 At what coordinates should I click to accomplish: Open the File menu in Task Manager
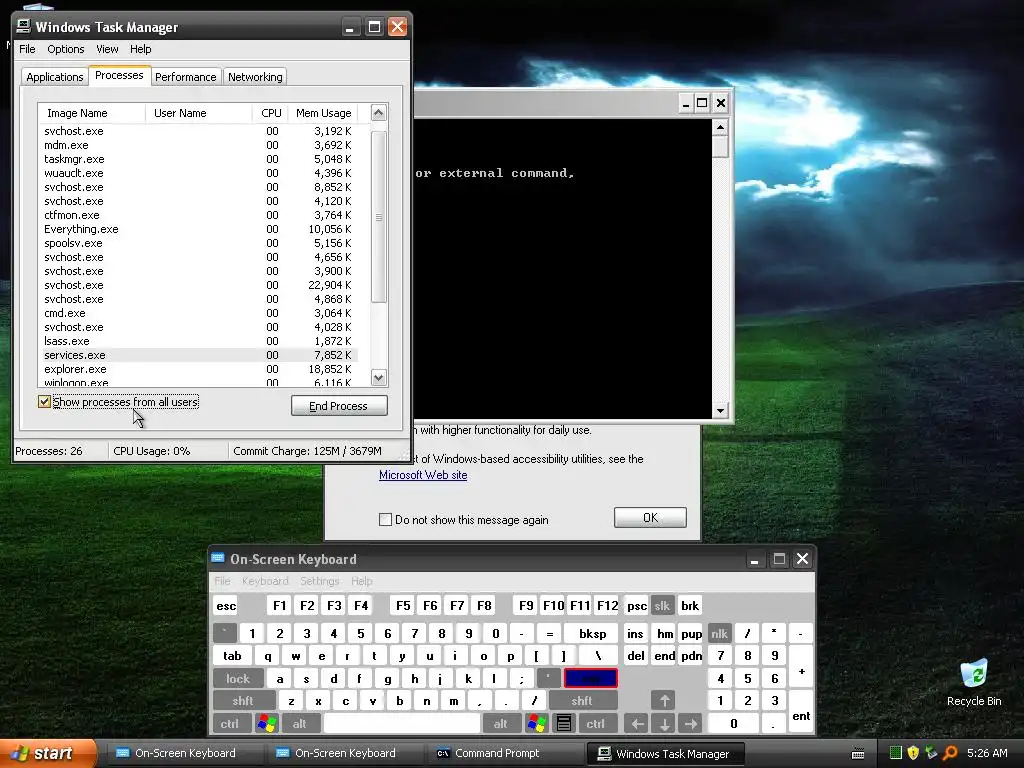coord(27,49)
